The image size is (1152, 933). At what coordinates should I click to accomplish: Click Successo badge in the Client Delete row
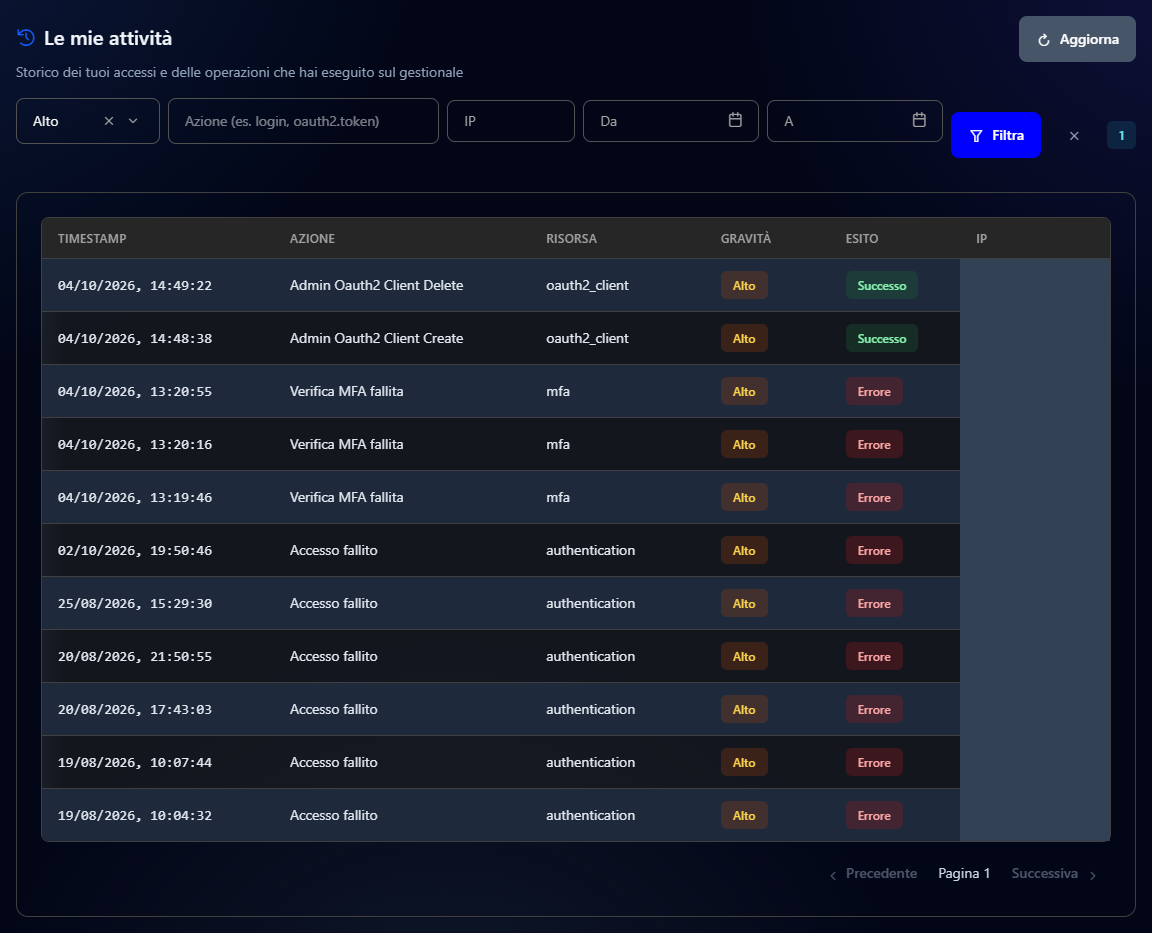(882, 286)
